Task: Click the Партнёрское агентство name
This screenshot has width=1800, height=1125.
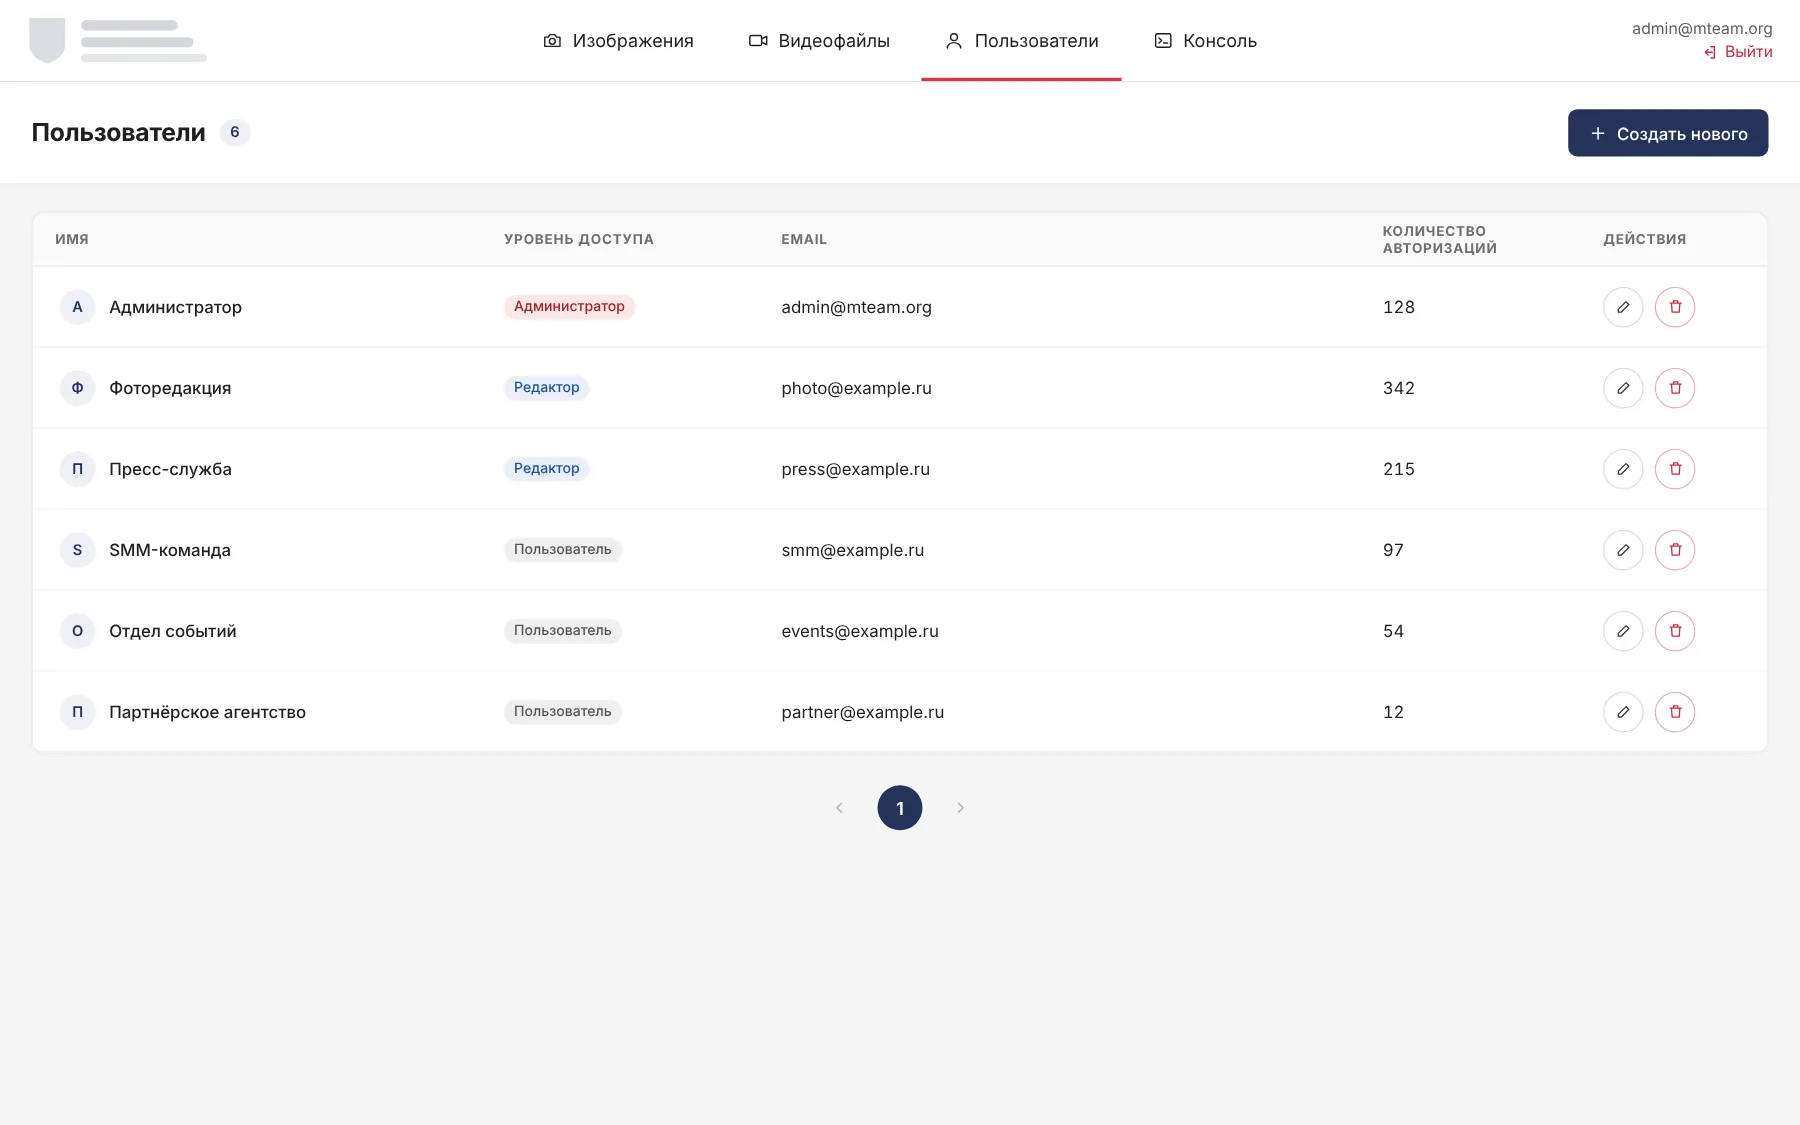Action: coord(207,712)
